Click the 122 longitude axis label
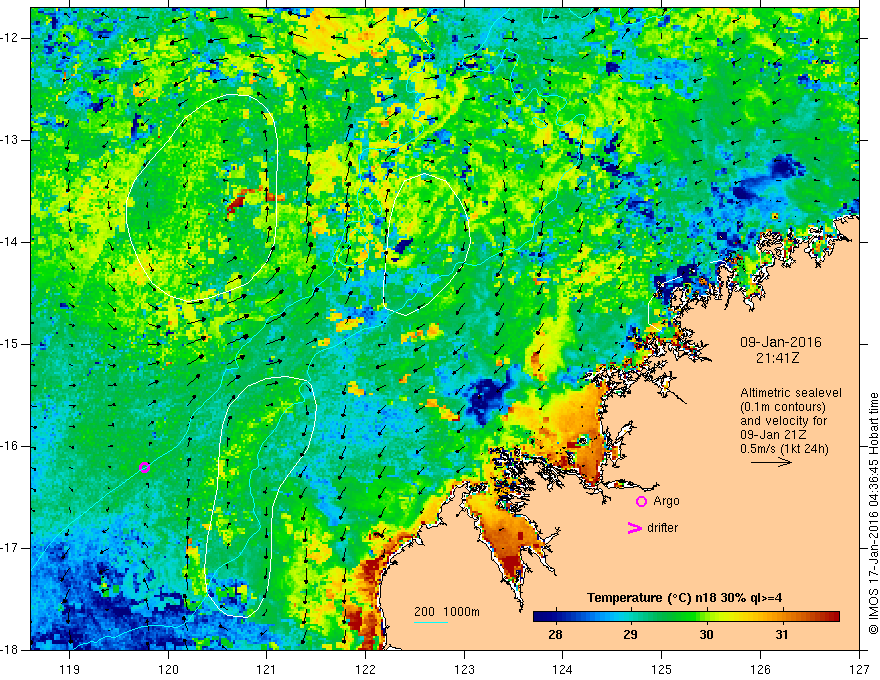 click(x=365, y=669)
